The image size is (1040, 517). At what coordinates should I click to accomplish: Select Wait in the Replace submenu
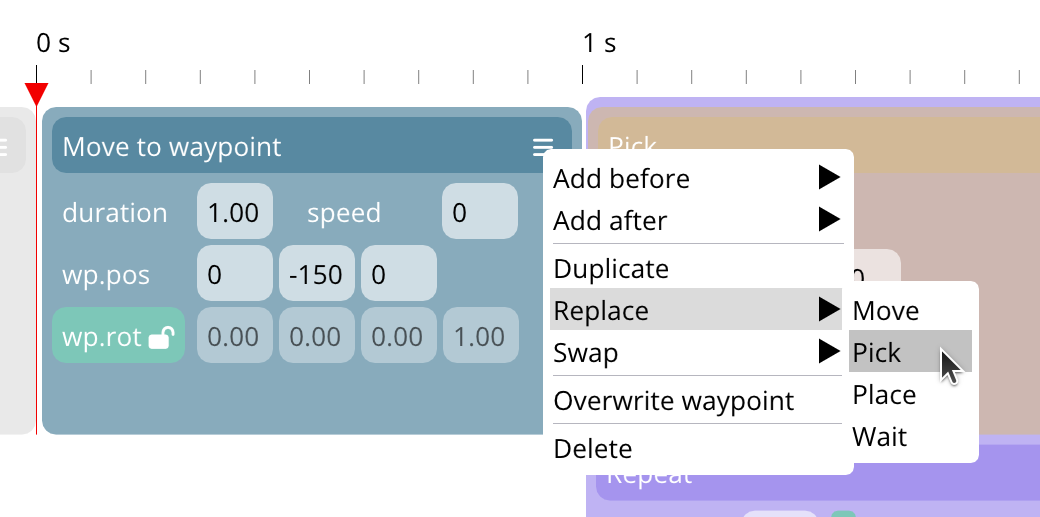(x=879, y=437)
